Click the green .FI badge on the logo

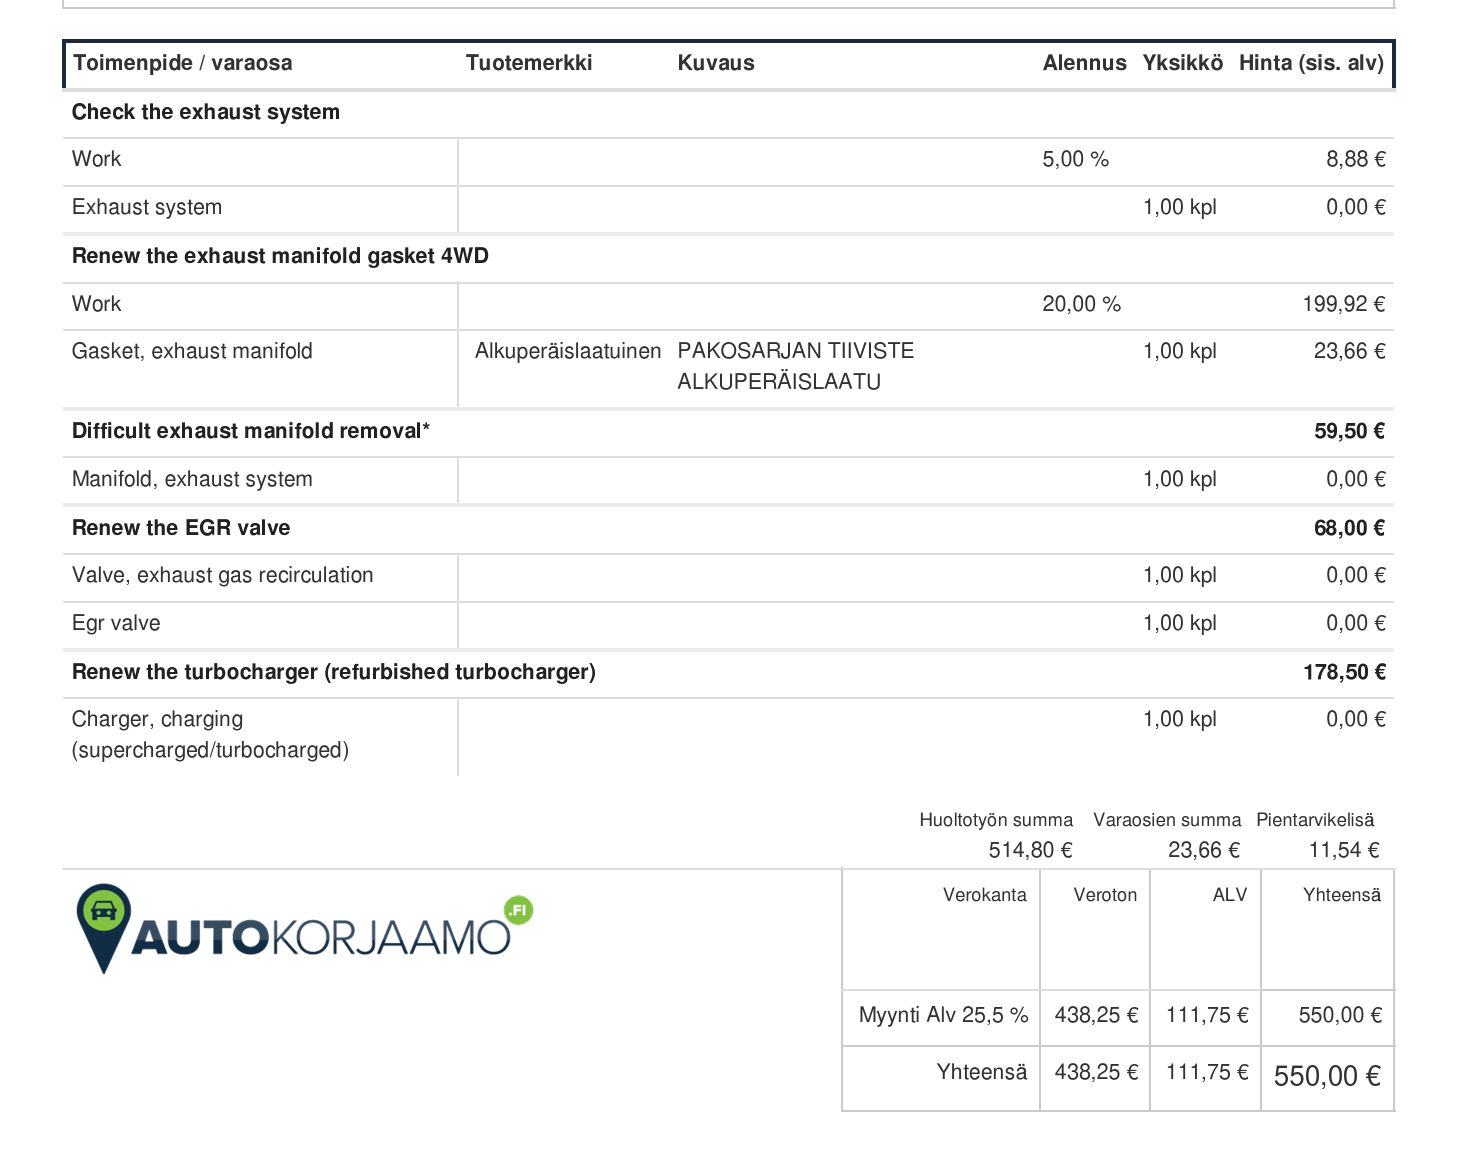coord(519,910)
